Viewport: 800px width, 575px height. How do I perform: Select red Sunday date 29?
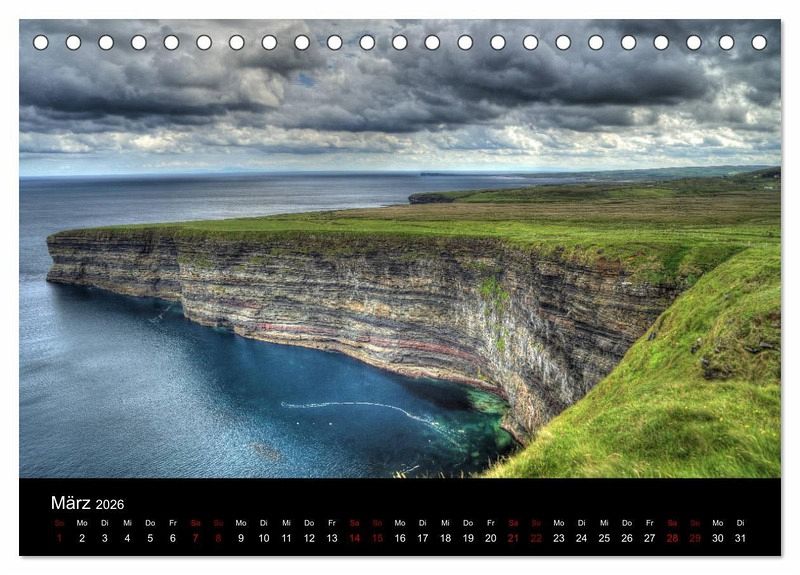point(695,538)
